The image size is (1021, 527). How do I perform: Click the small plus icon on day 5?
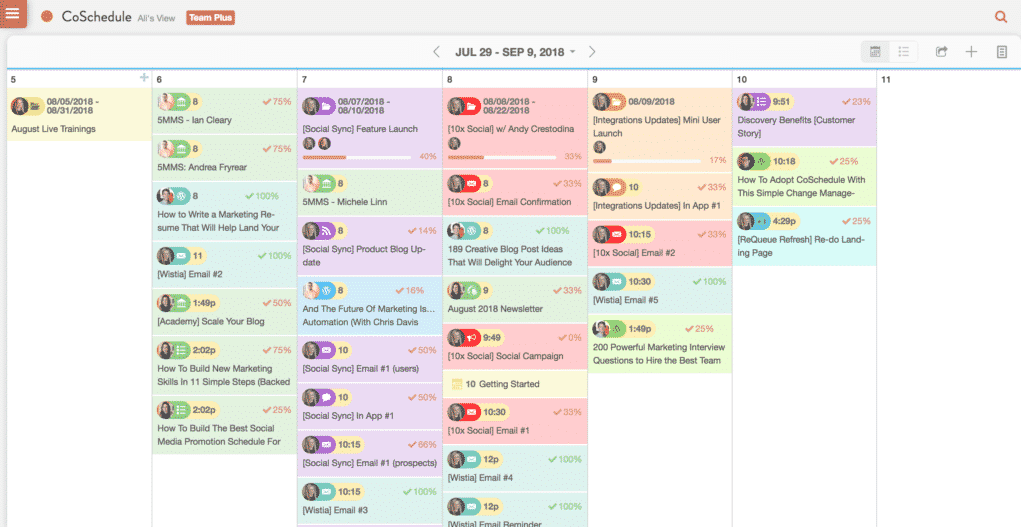[144, 78]
